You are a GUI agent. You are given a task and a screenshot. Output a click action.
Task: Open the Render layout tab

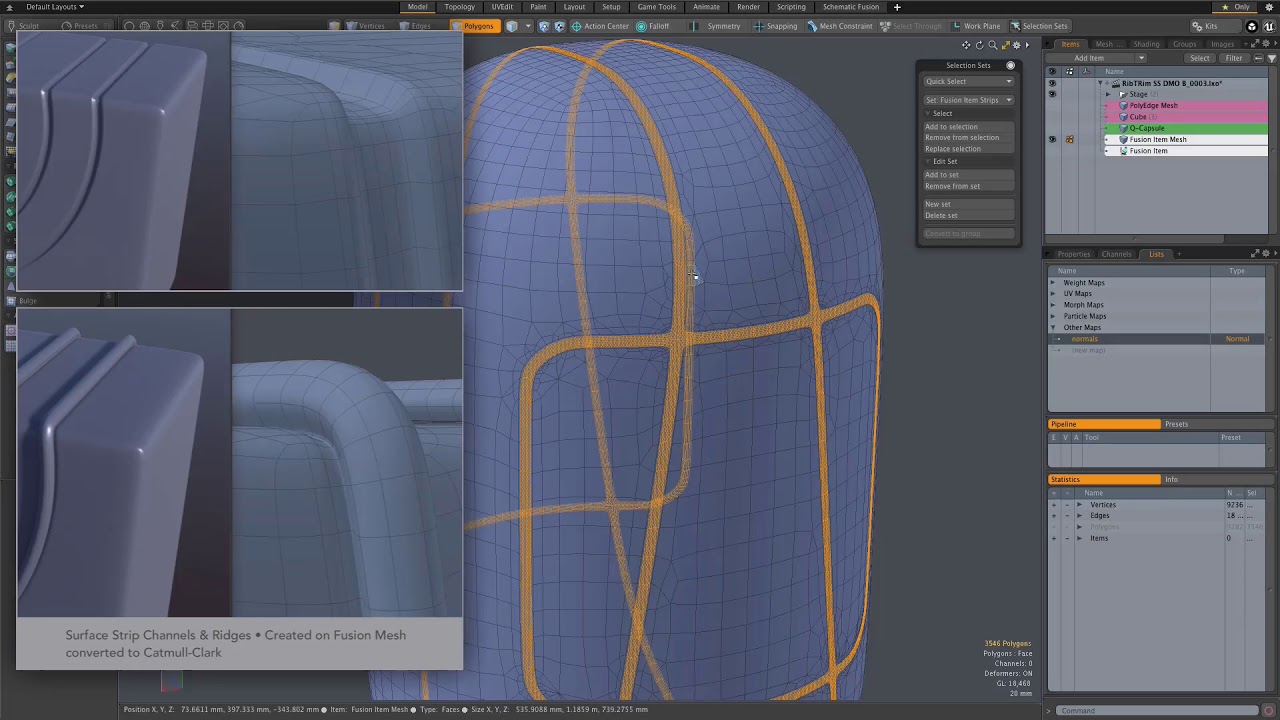(x=748, y=7)
